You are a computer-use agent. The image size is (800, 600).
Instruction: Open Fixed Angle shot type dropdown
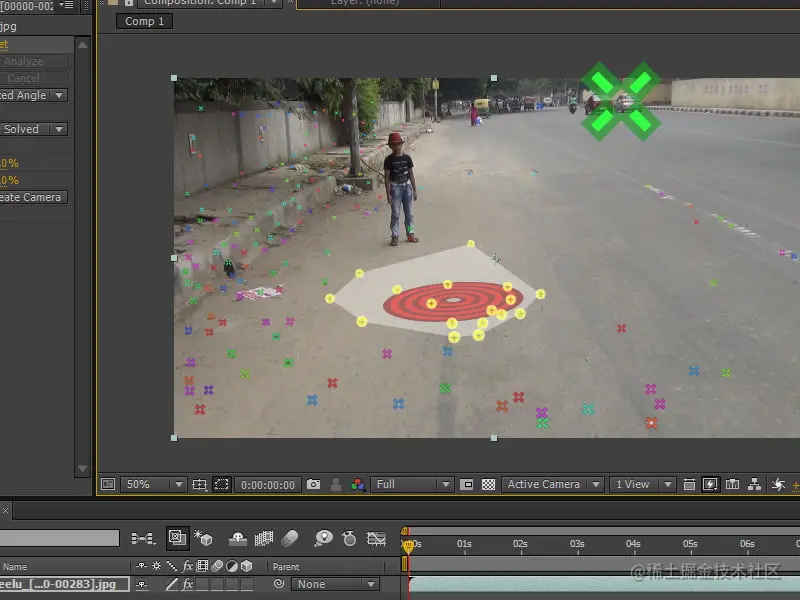33,95
